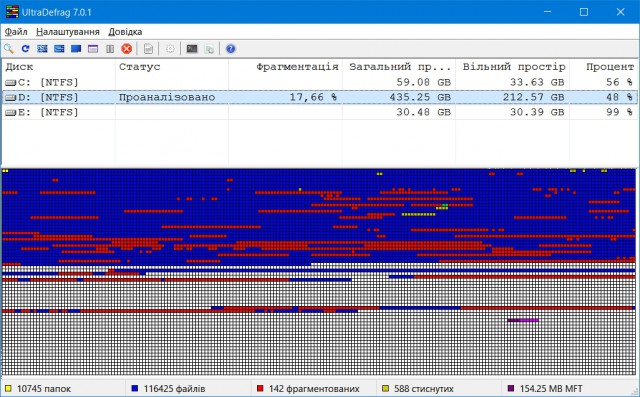Click the drive icon for E: volume

pyautogui.click(x=11, y=113)
